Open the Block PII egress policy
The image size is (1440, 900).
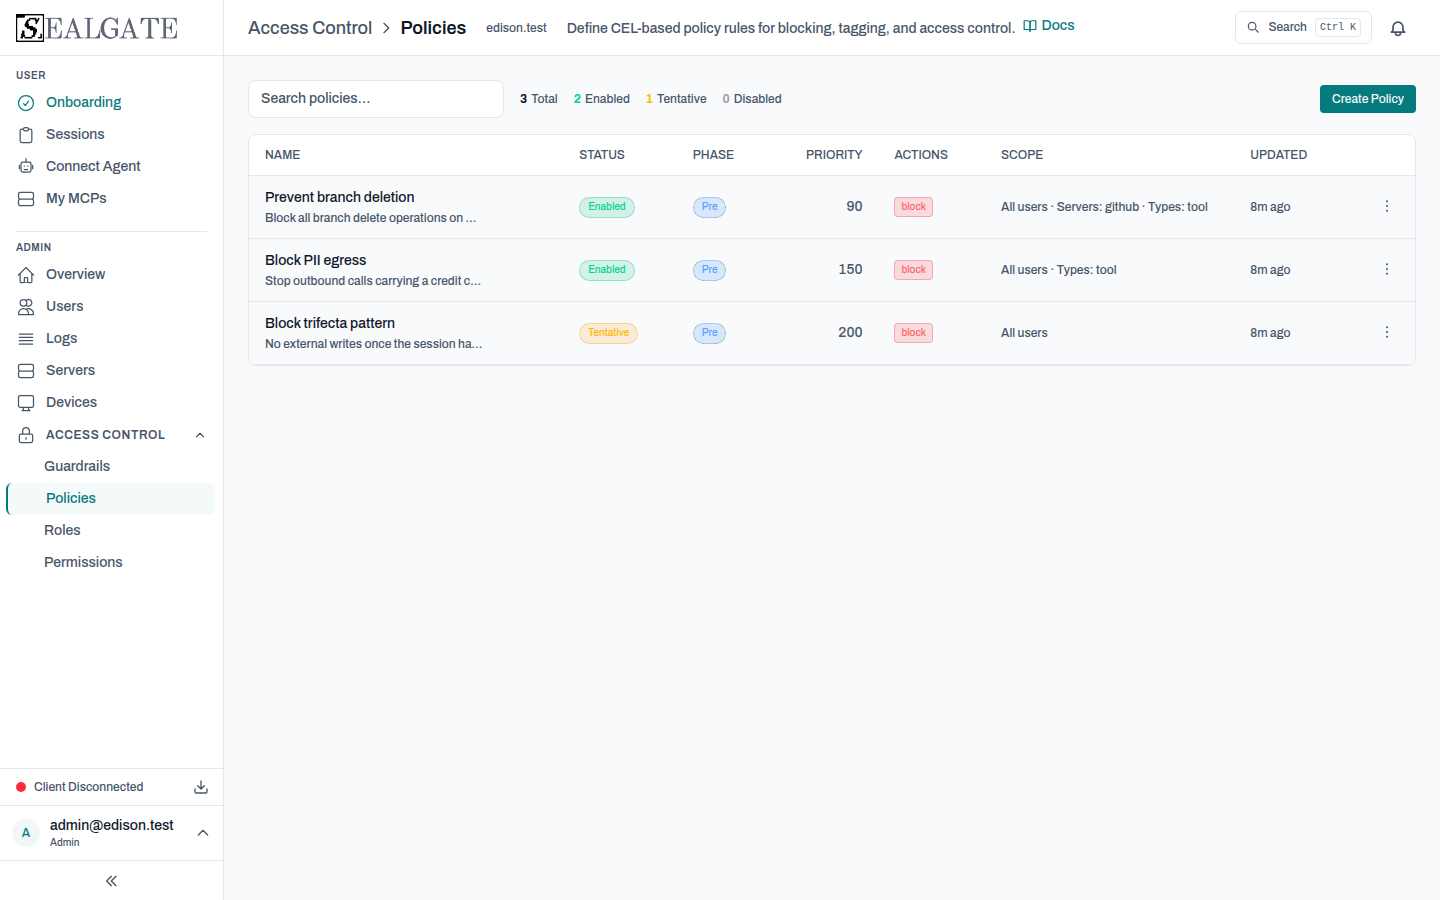[x=316, y=260]
